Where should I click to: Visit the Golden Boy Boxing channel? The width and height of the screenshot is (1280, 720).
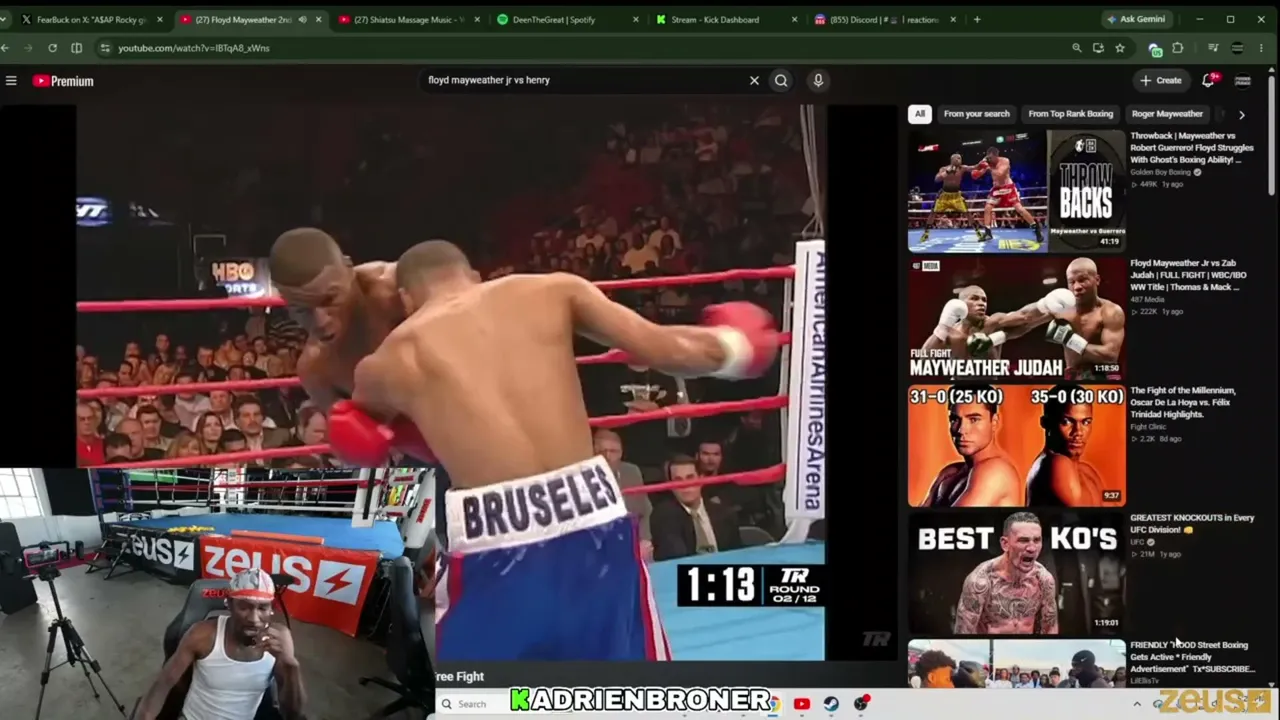(1162, 172)
